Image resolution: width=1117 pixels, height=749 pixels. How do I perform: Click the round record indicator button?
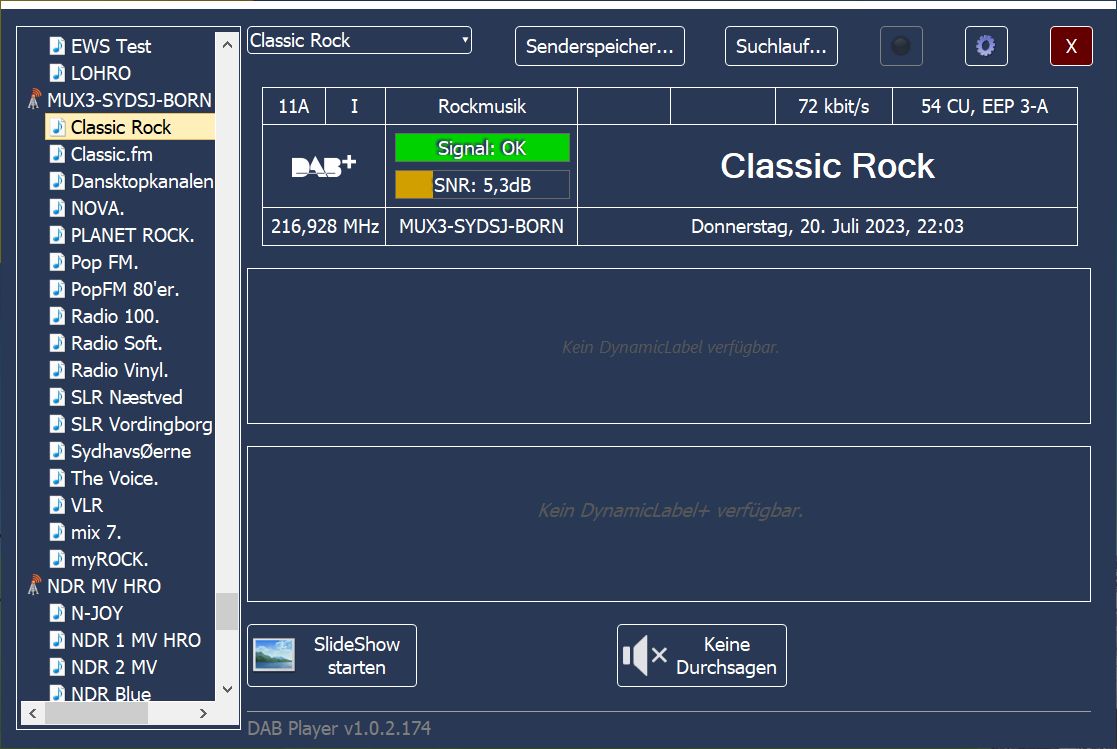[901, 46]
